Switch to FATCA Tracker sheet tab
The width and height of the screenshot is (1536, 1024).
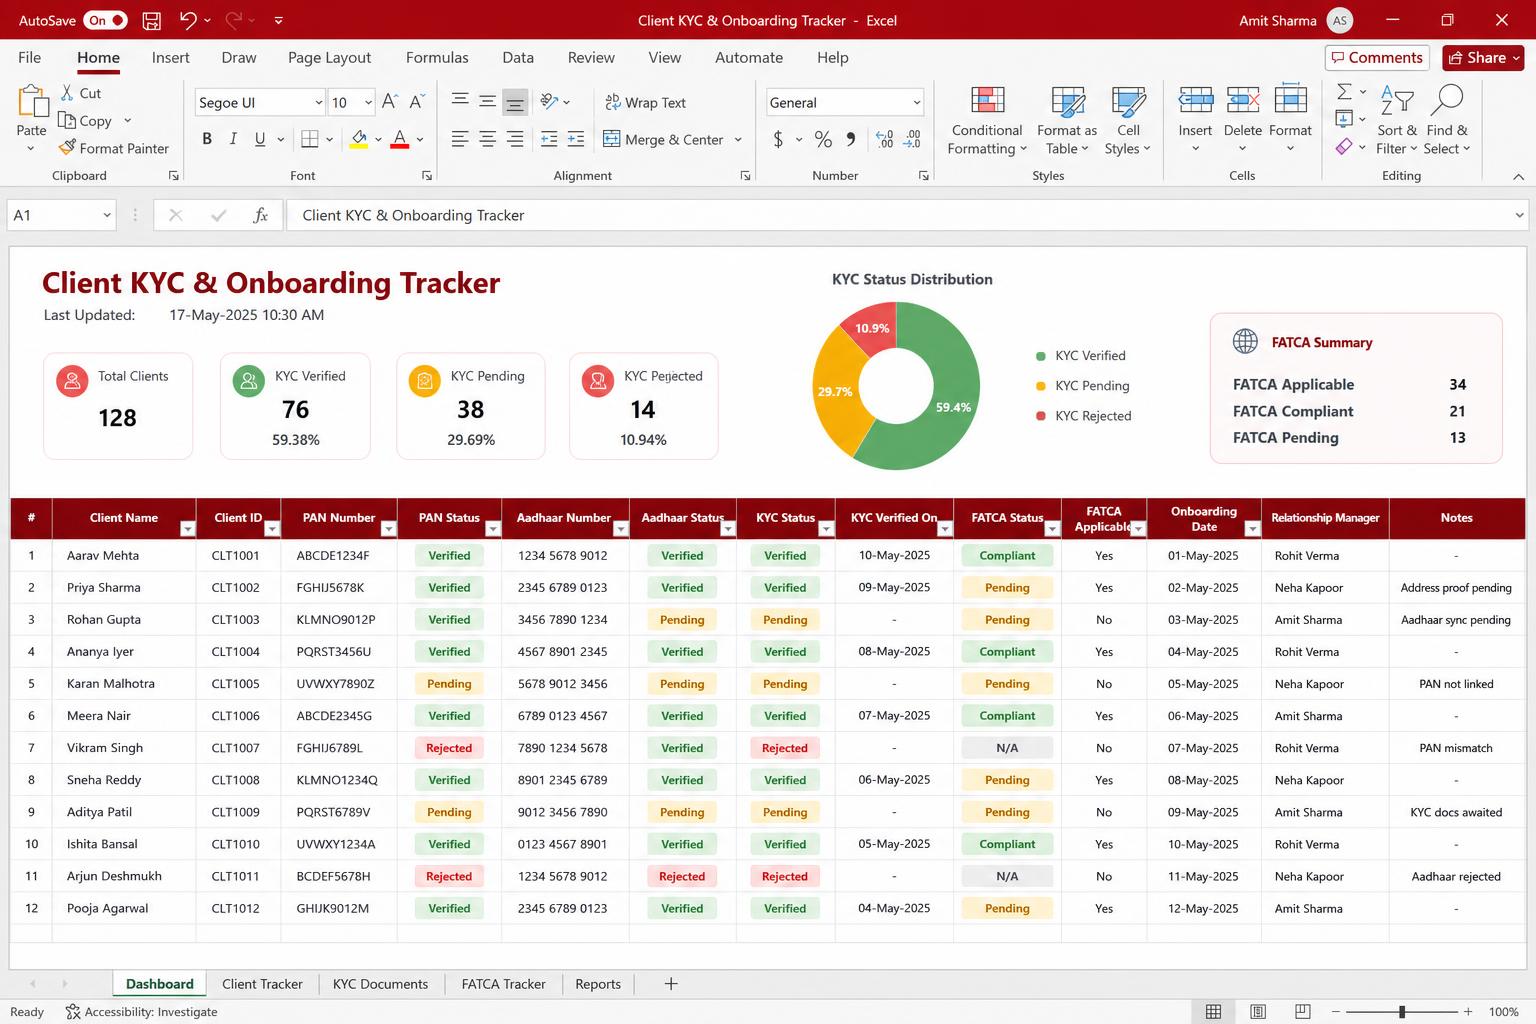point(503,984)
